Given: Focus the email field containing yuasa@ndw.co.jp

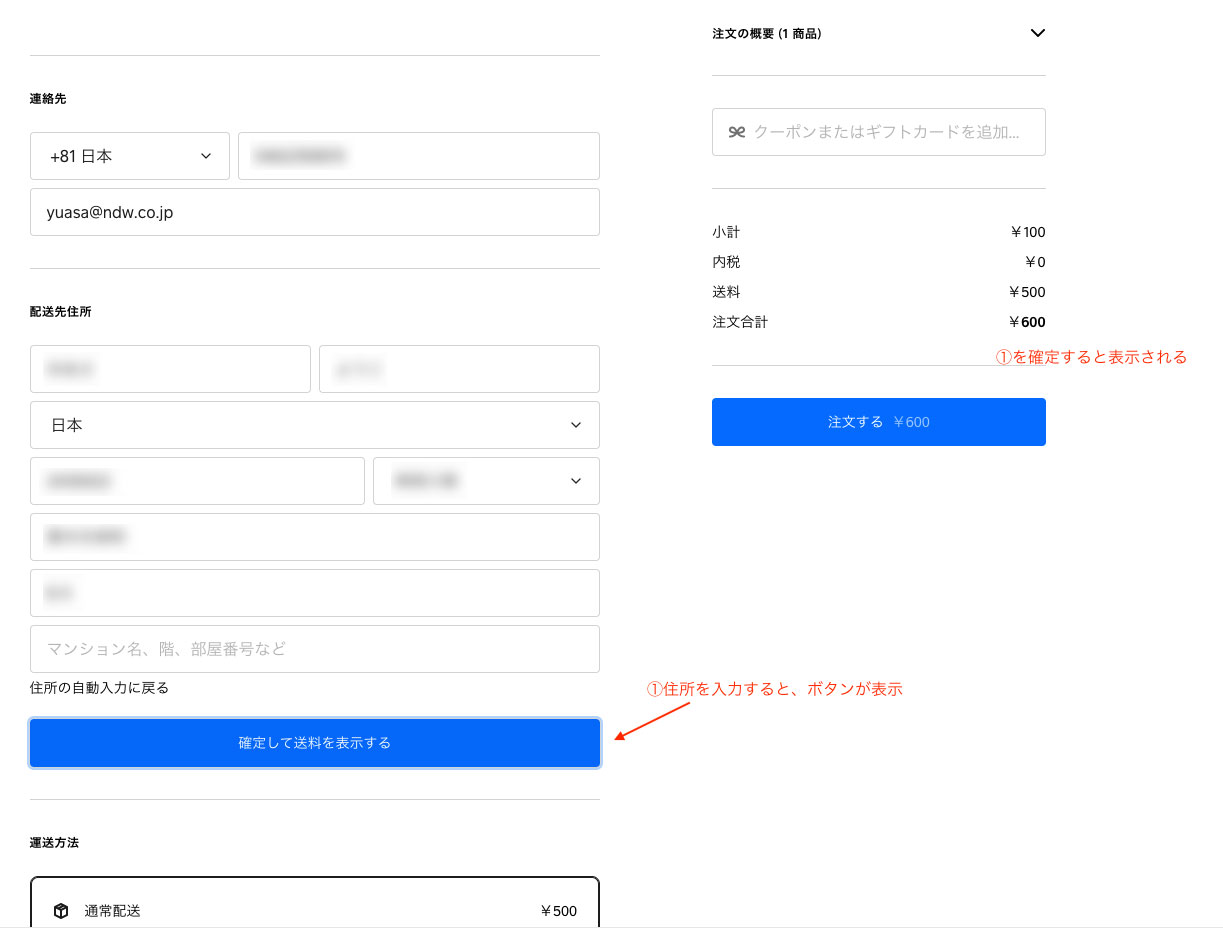Looking at the screenshot, I should click(x=314, y=212).
